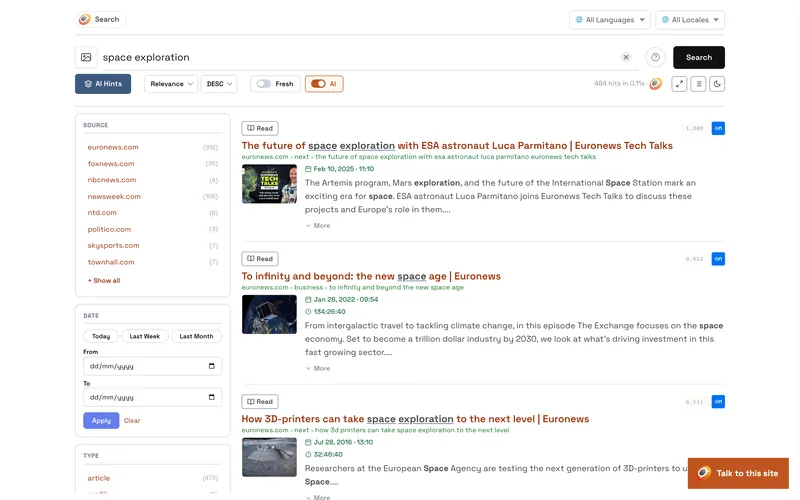This screenshot has height=500, width=800.
Task: Open the Search logo tab at top left
Action: [101, 19]
